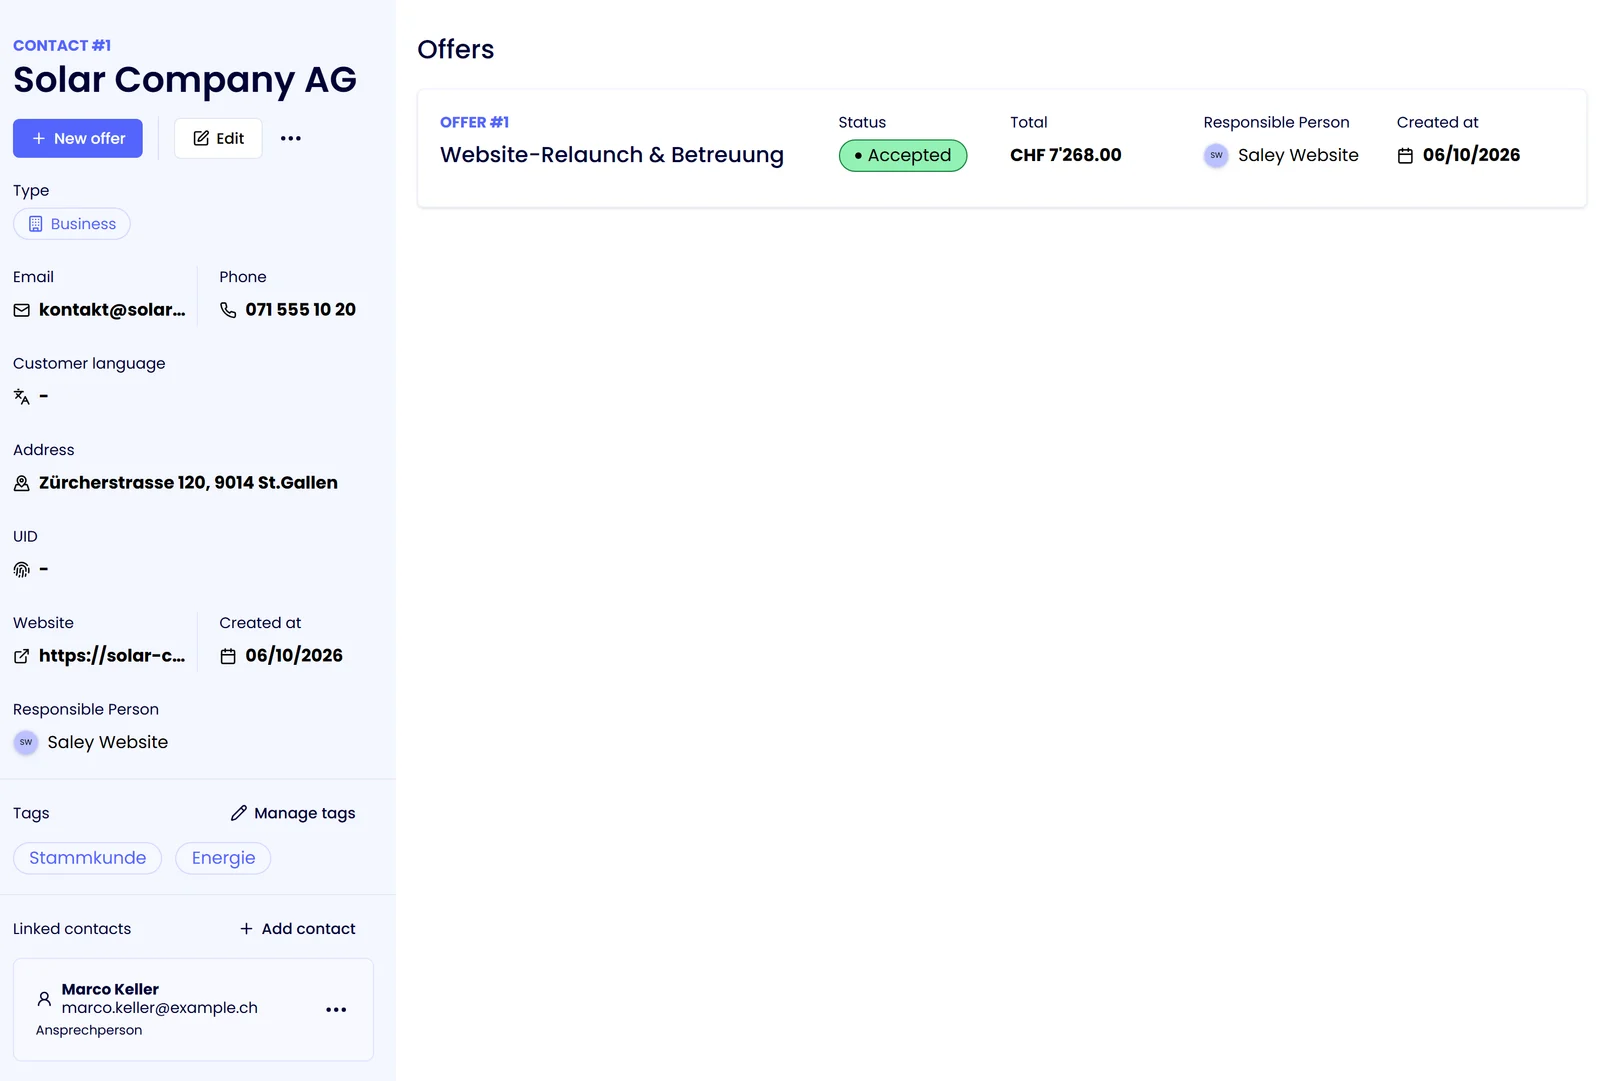Click the SW avatar in offer row

(1216, 156)
